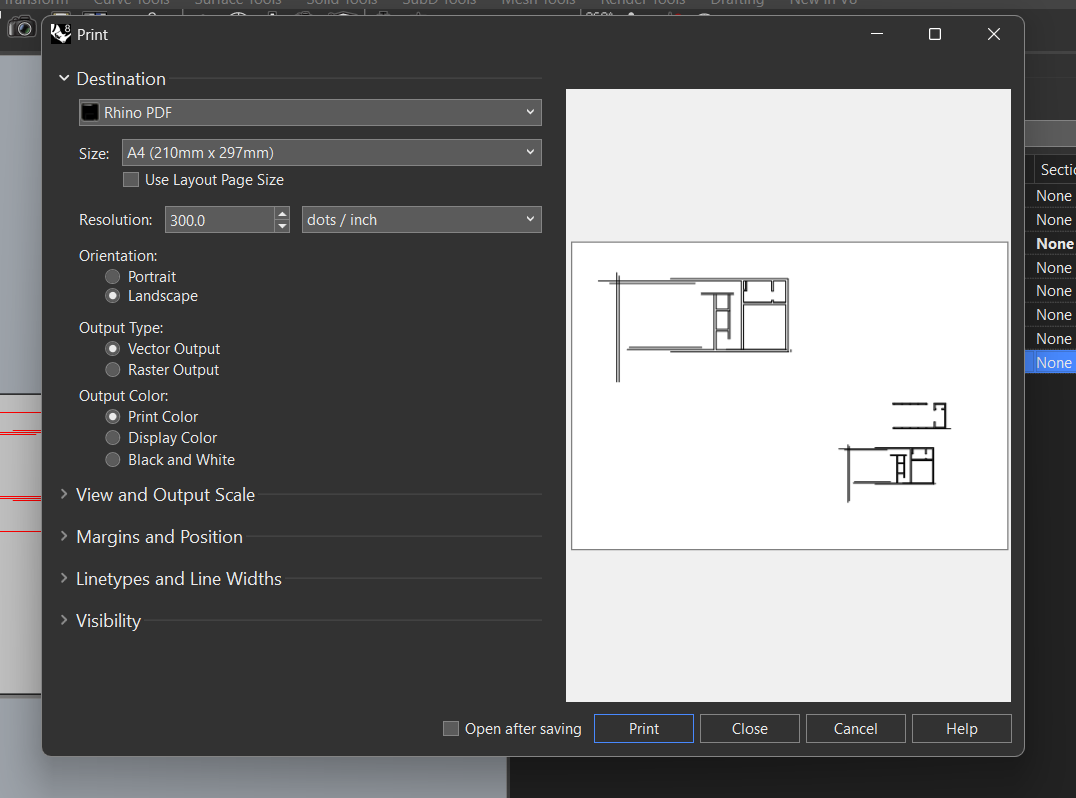Decrease resolution with the down stepper arrow
1076x798 pixels.
(x=282, y=226)
